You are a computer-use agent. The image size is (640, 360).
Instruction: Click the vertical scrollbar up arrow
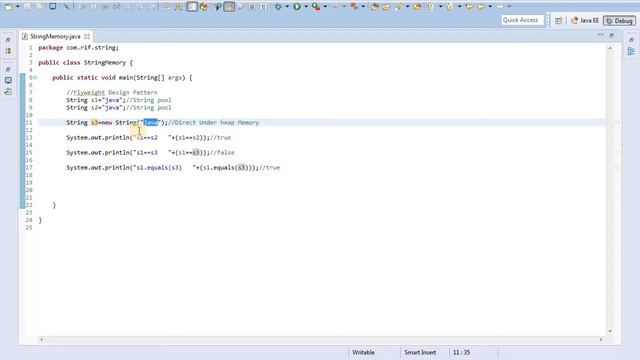tap(610, 48)
